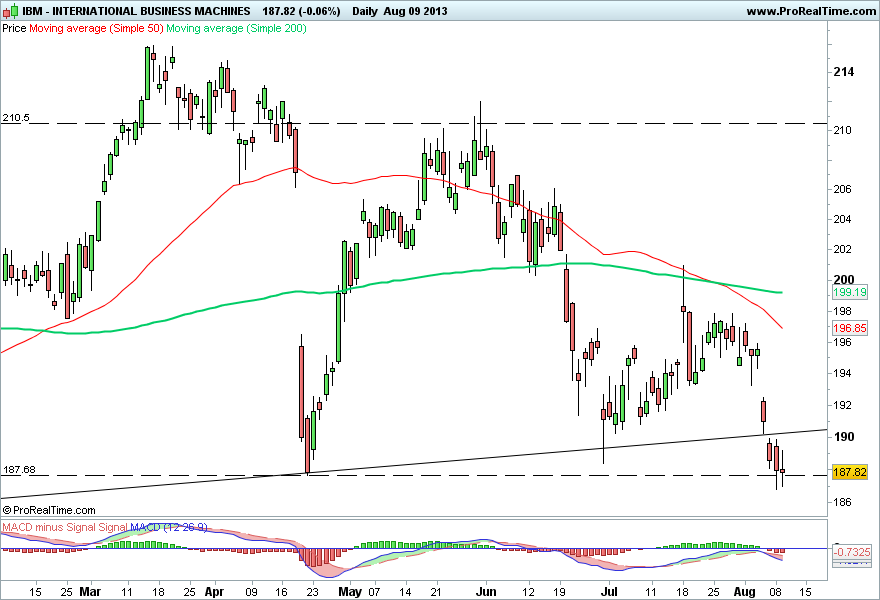Click the 204 price axis label
The image size is (880, 600).
pos(842,219)
